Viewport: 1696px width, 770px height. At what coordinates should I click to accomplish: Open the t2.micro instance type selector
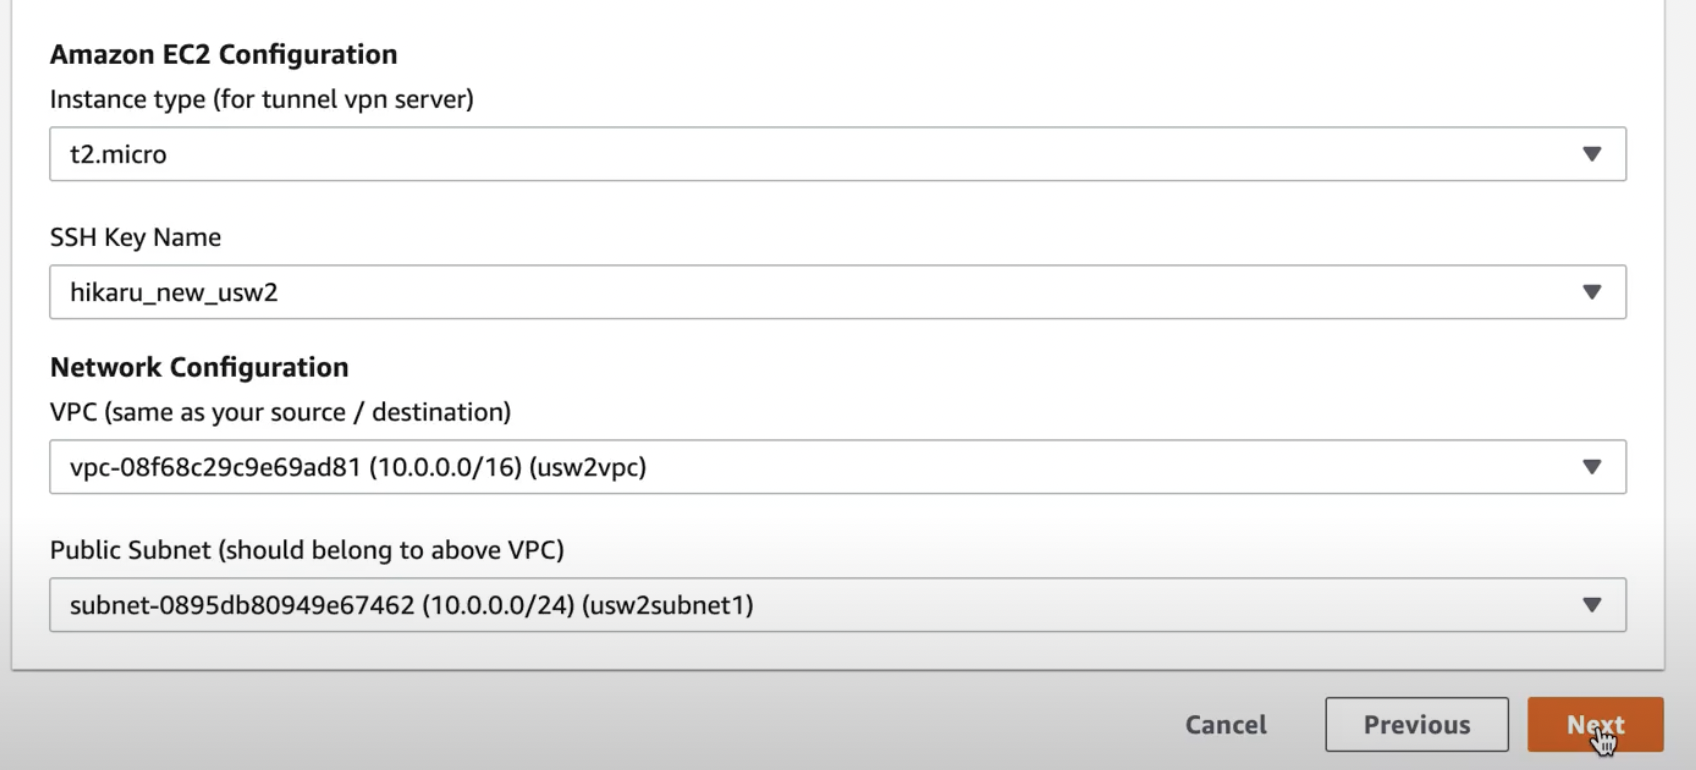838,154
